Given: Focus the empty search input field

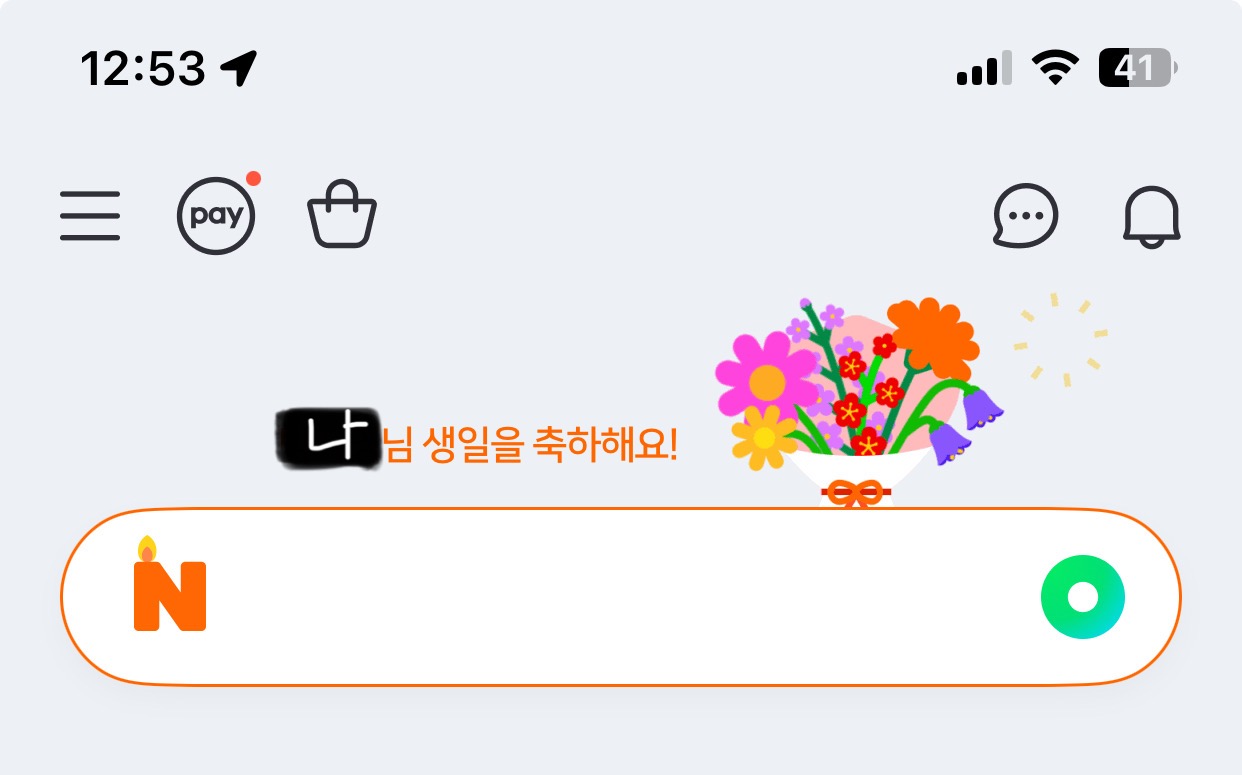Looking at the screenshot, I should coord(621,597).
